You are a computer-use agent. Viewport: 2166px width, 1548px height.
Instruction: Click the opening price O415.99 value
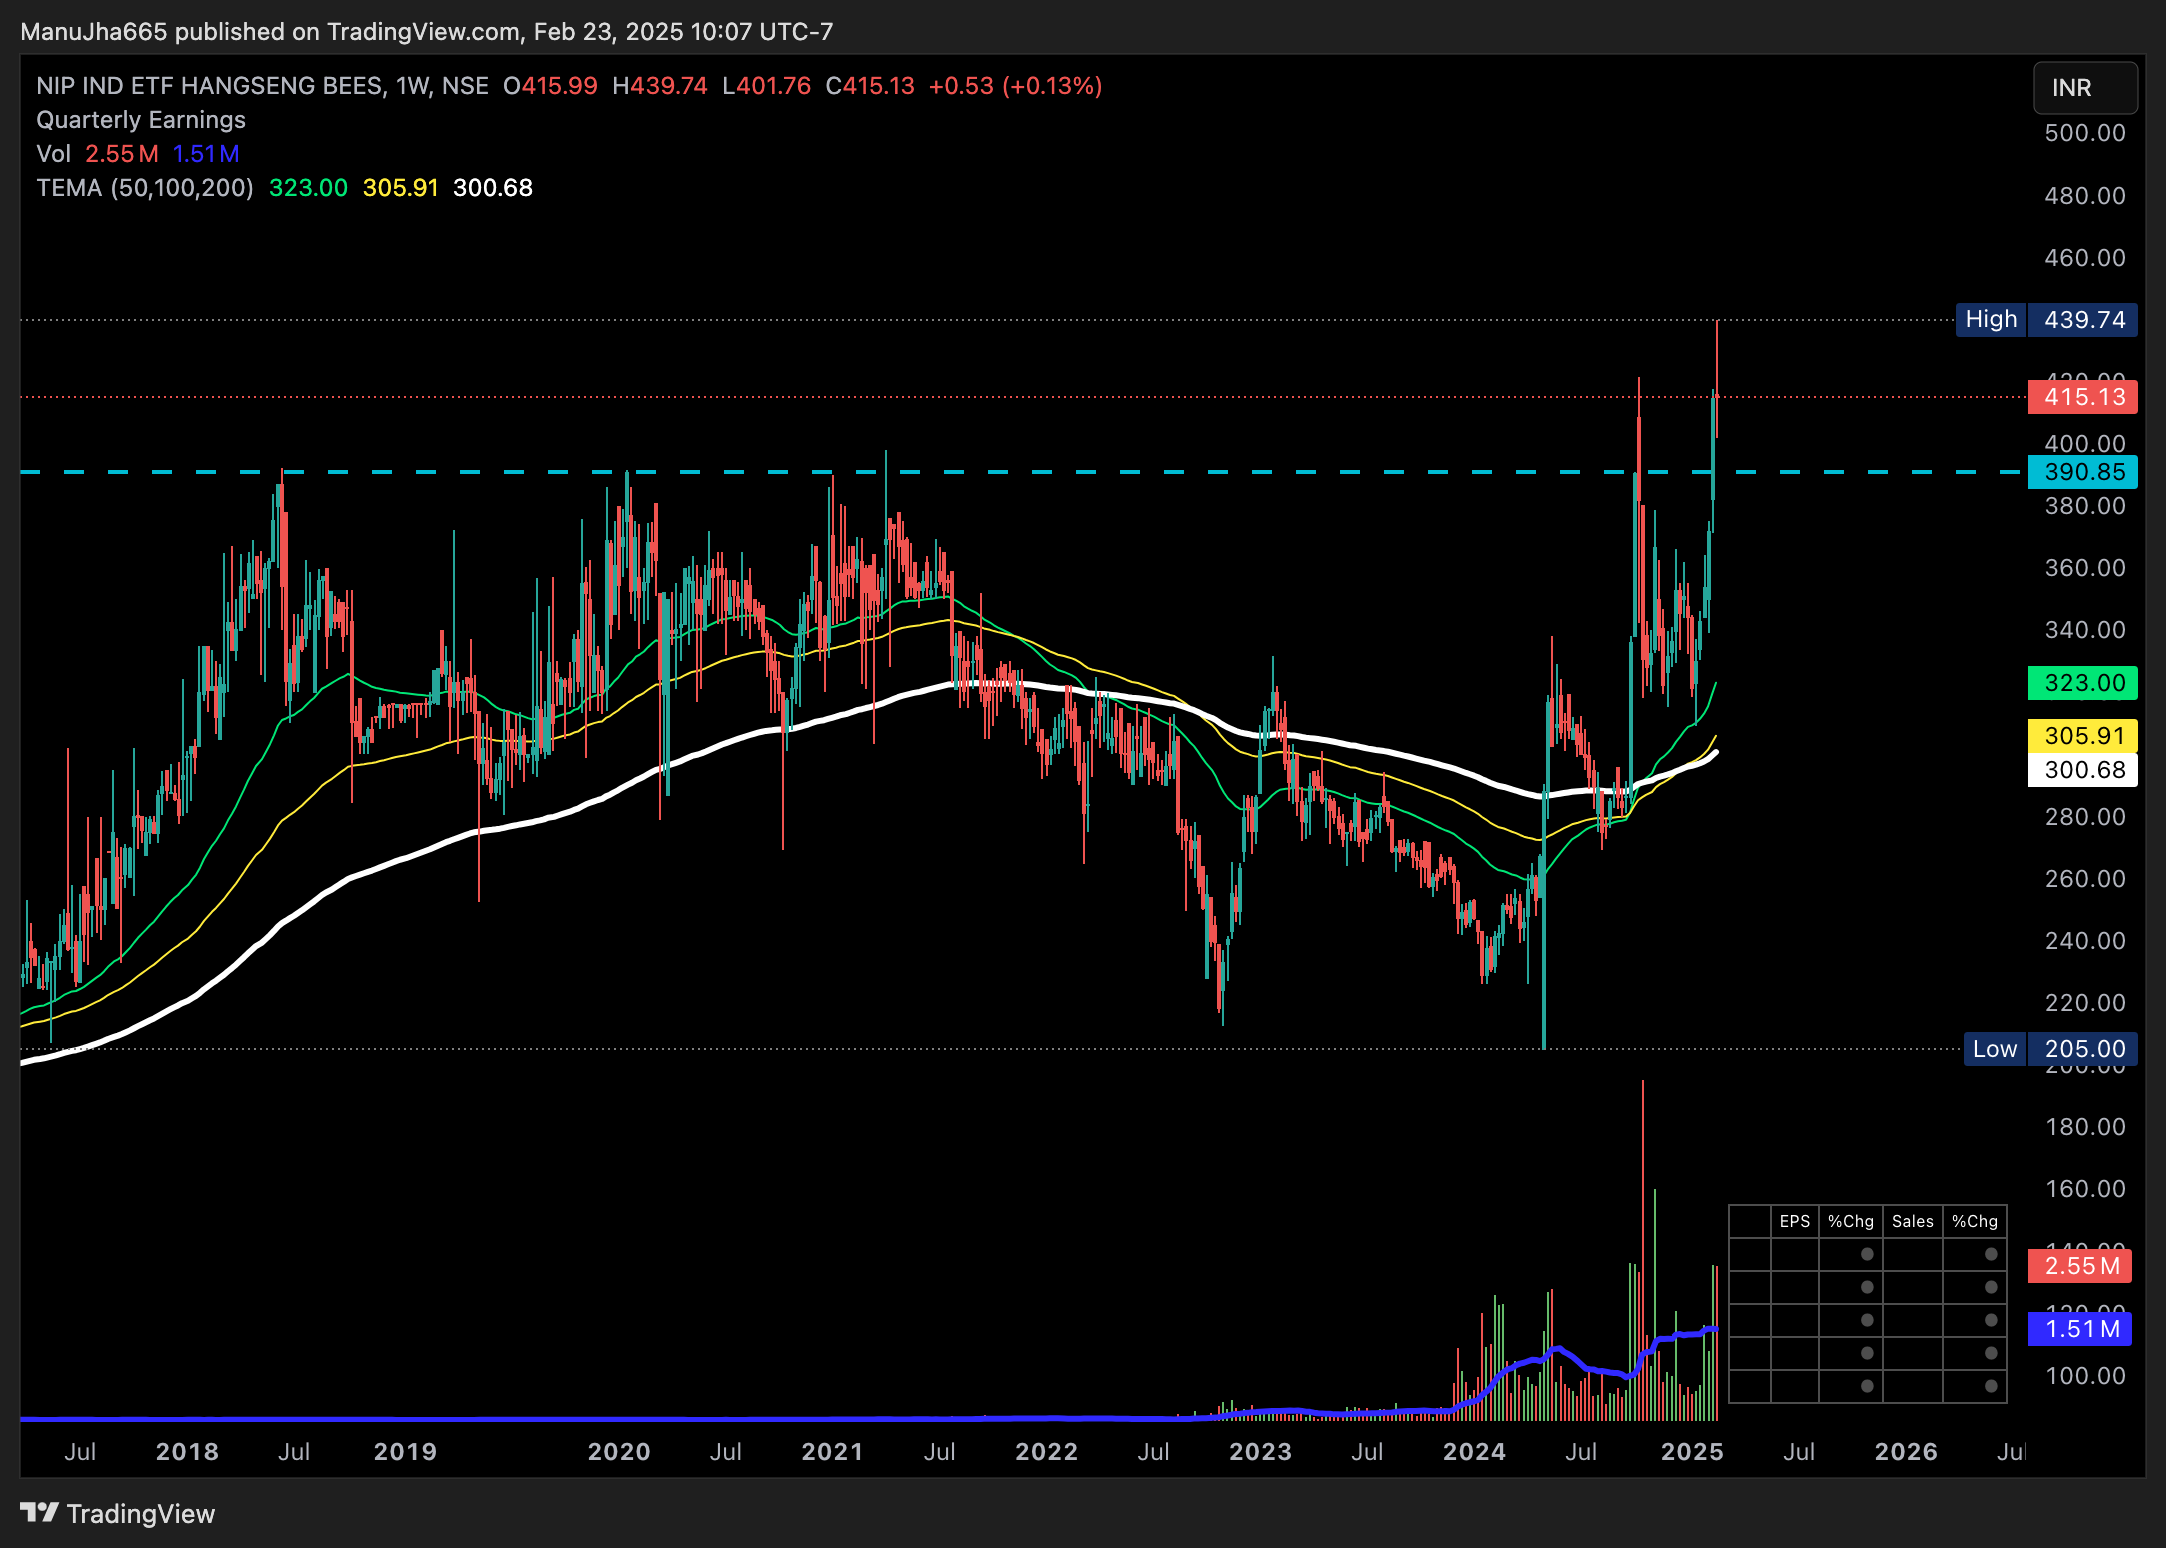tap(550, 86)
